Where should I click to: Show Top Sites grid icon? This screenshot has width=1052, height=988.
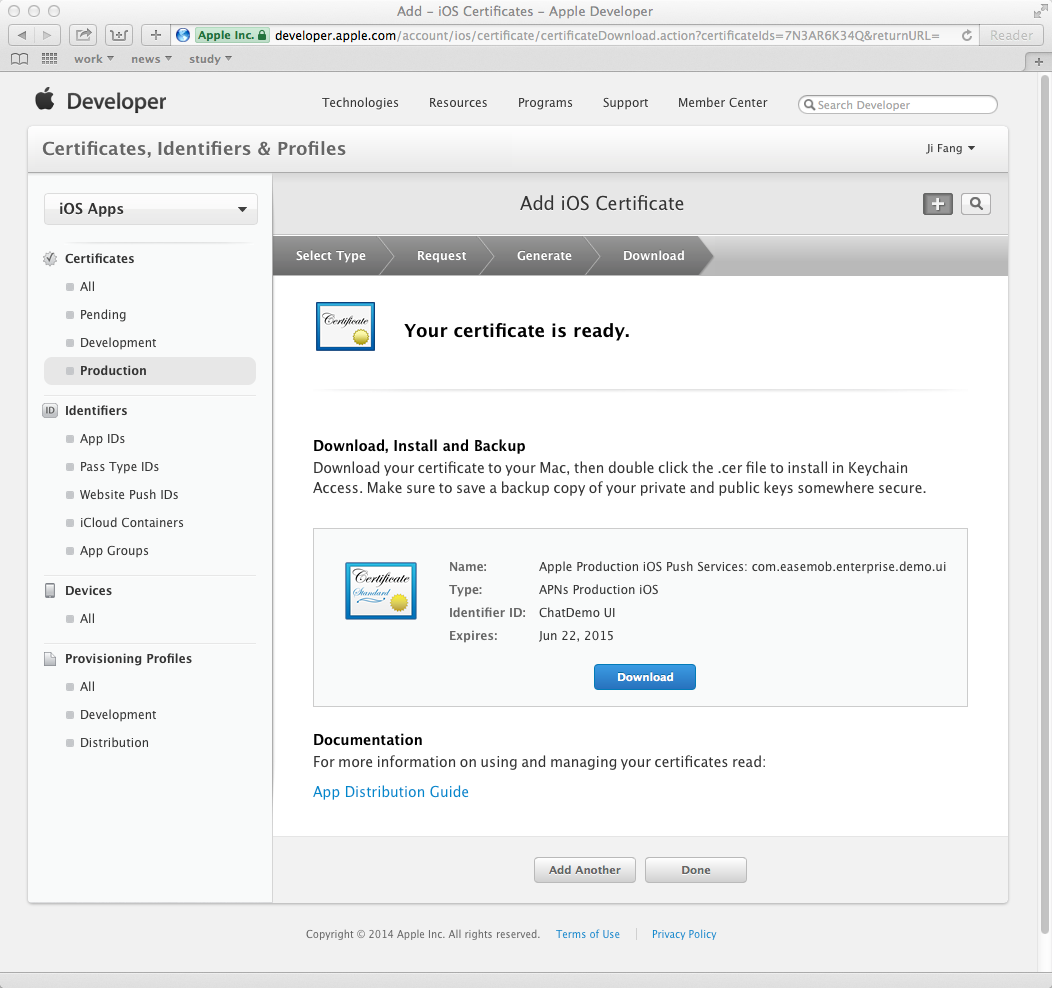pyautogui.click(x=50, y=59)
